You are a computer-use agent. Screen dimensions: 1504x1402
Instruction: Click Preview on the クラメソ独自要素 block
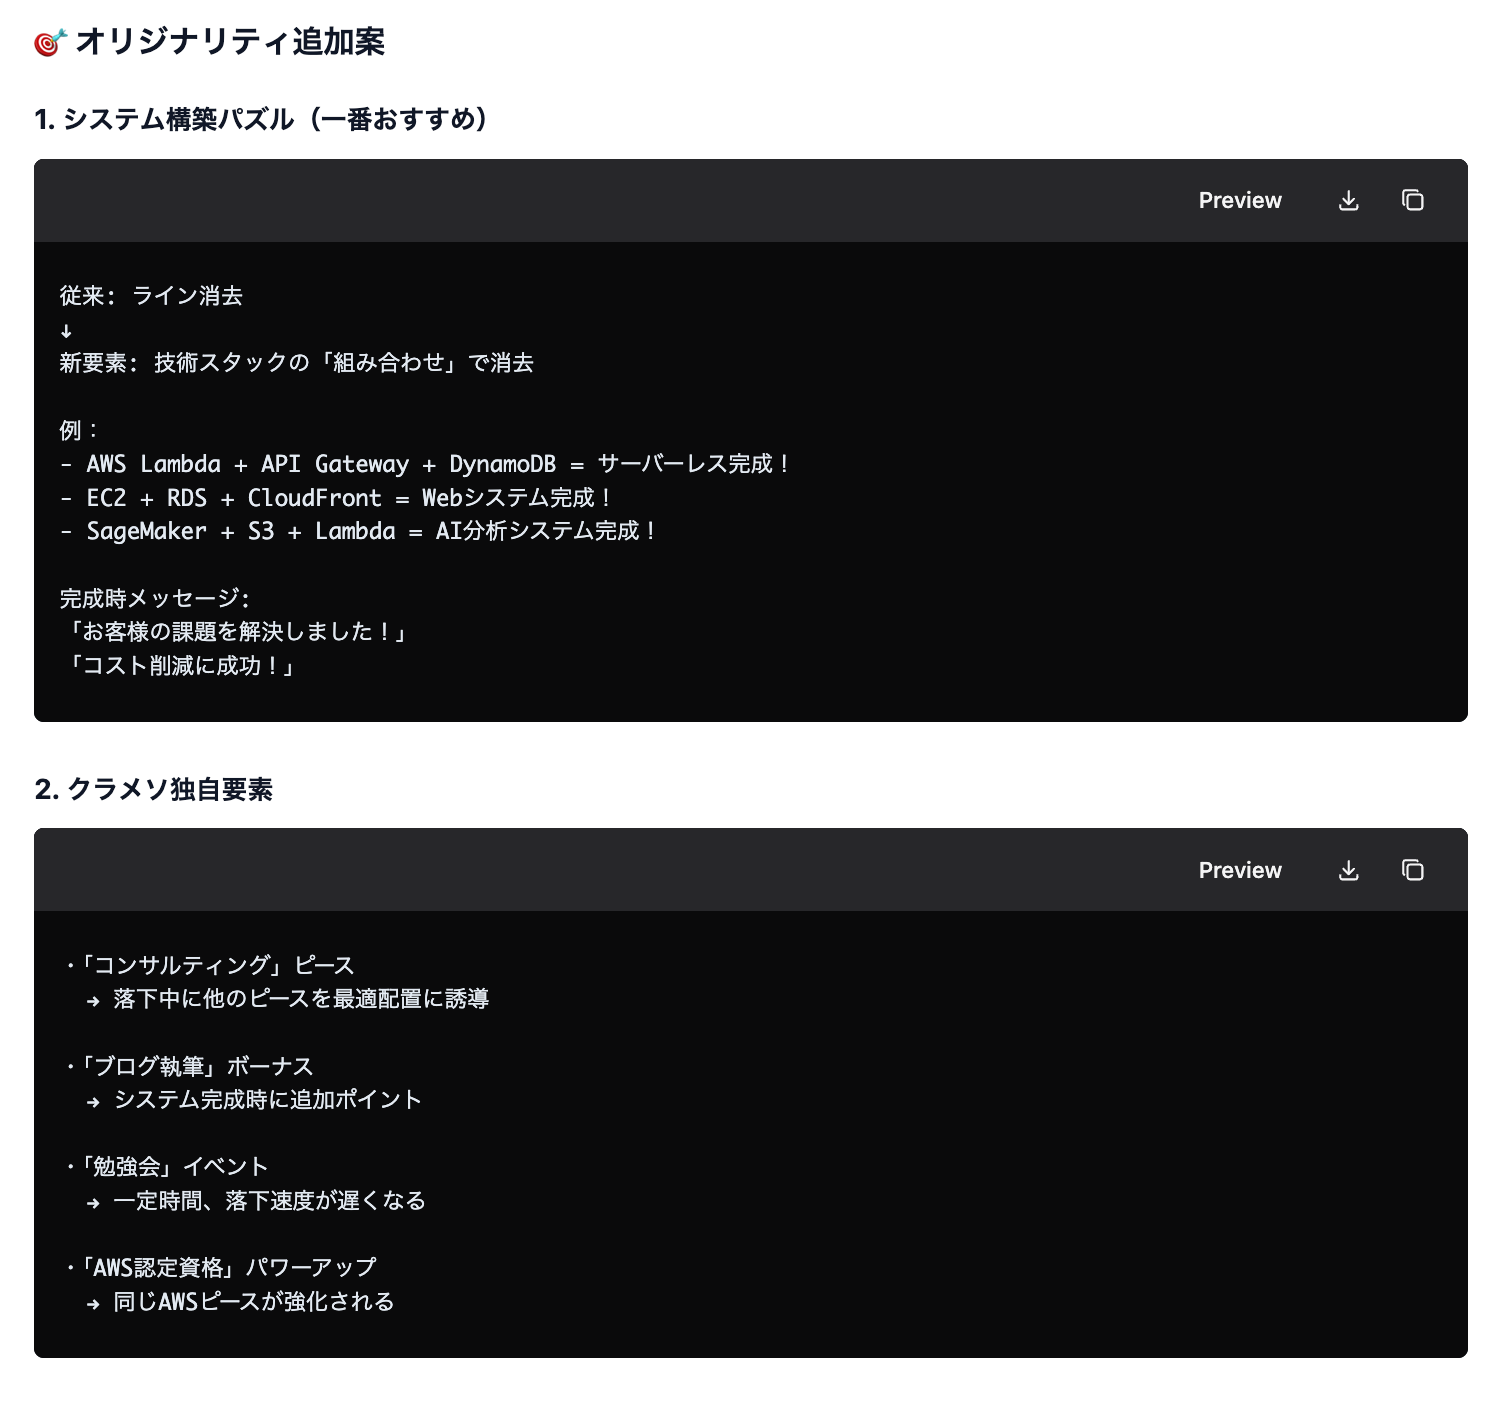point(1240,870)
